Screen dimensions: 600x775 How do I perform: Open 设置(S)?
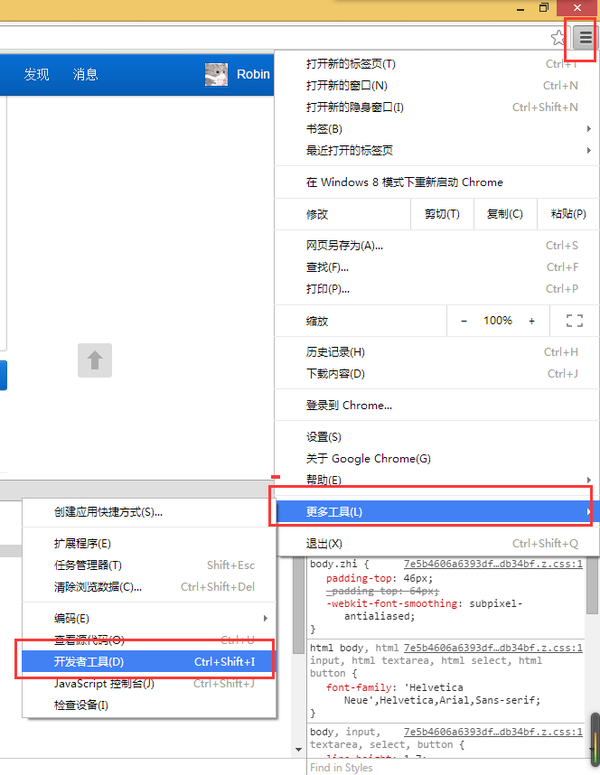pyautogui.click(x=437, y=437)
